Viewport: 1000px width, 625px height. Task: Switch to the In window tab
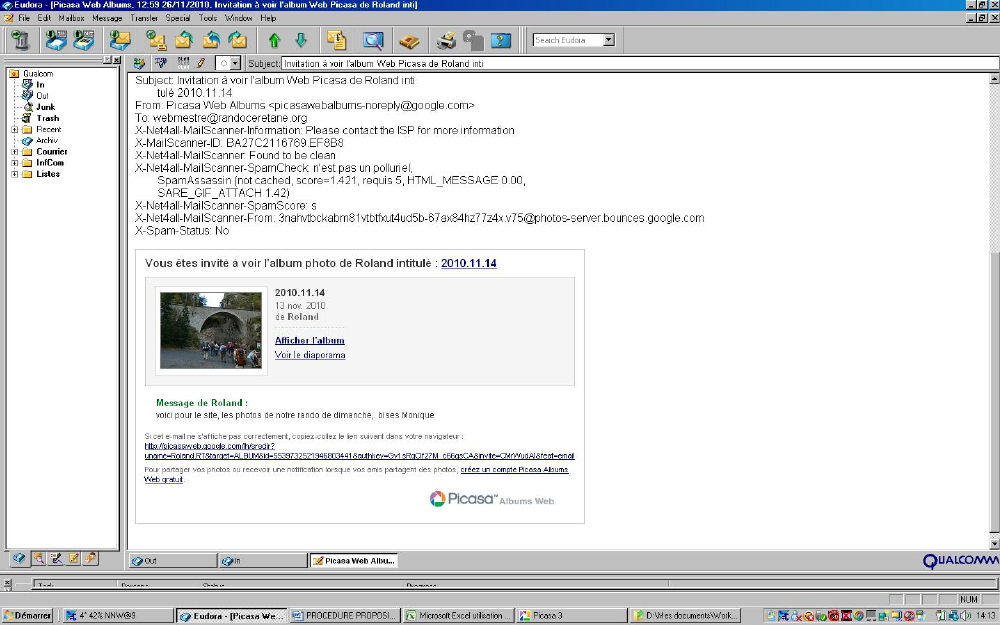(263, 561)
